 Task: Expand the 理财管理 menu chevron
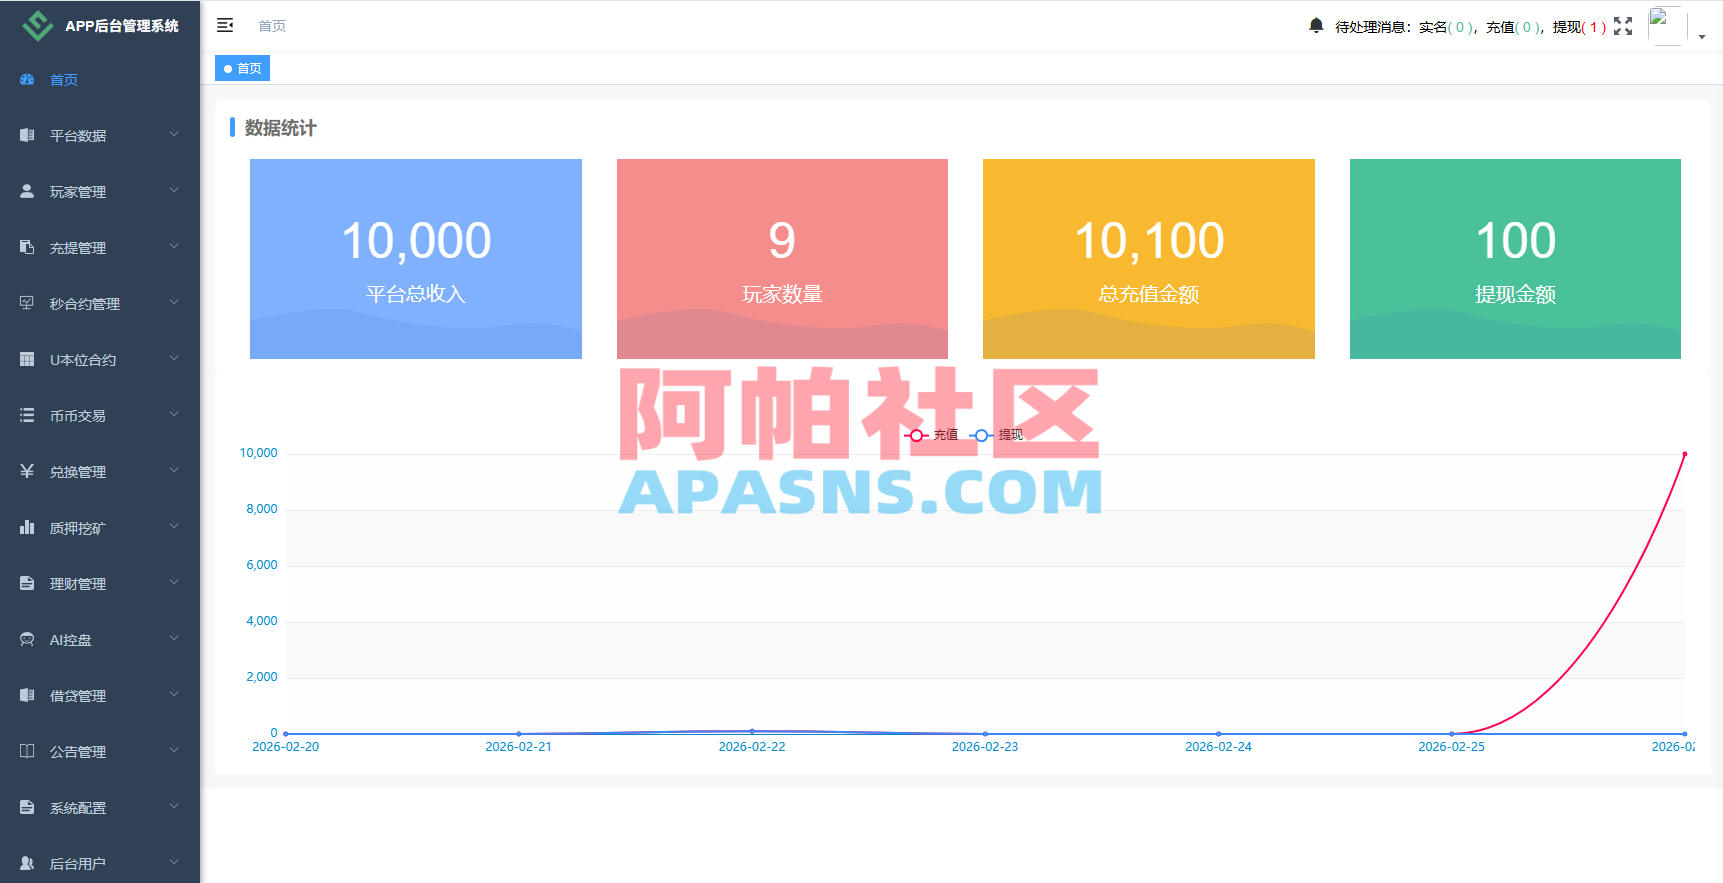point(174,582)
